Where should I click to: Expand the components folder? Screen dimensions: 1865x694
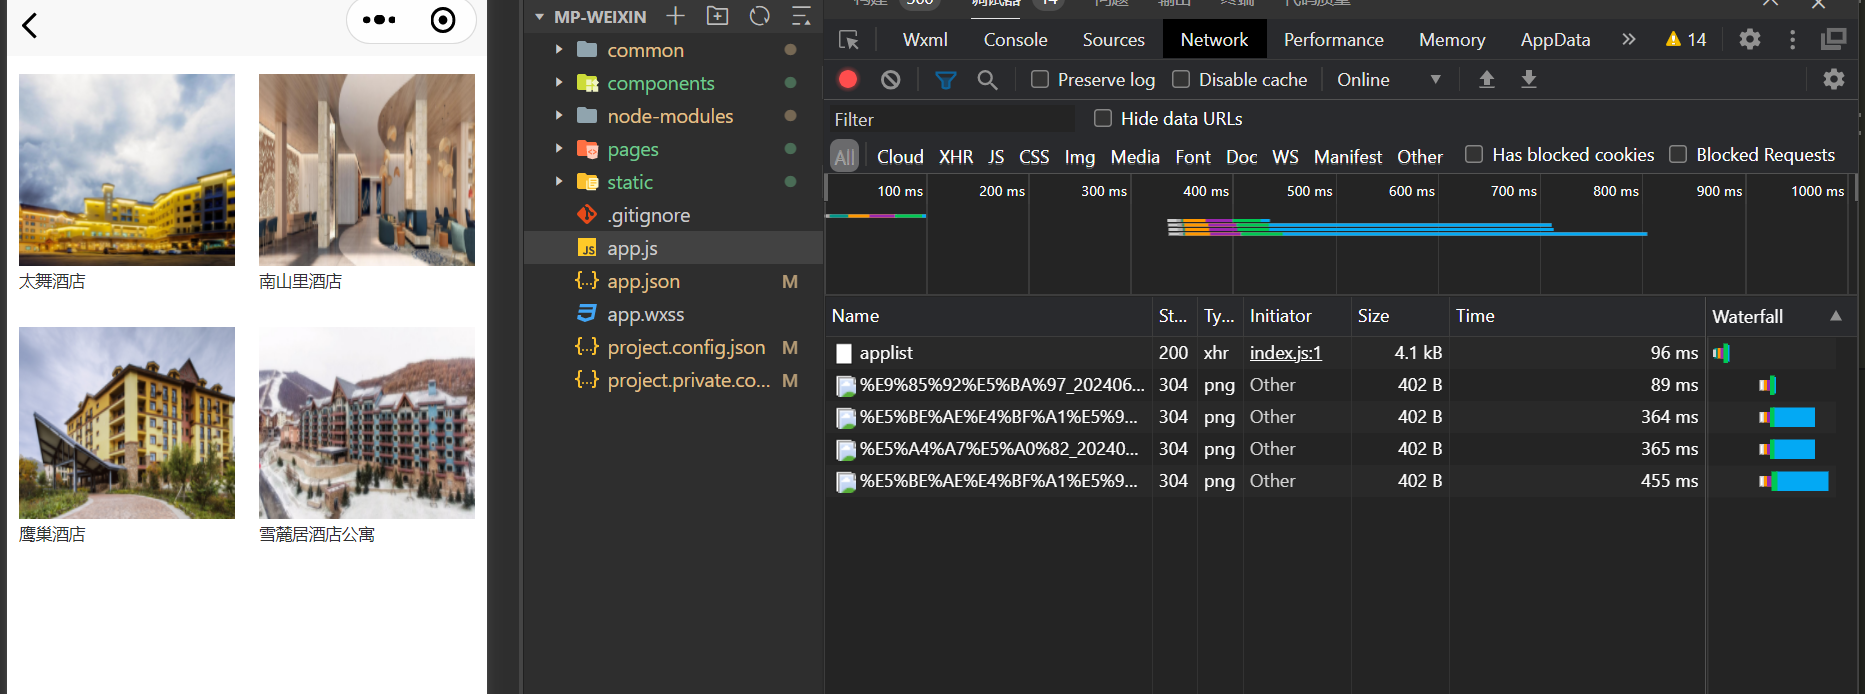[559, 83]
